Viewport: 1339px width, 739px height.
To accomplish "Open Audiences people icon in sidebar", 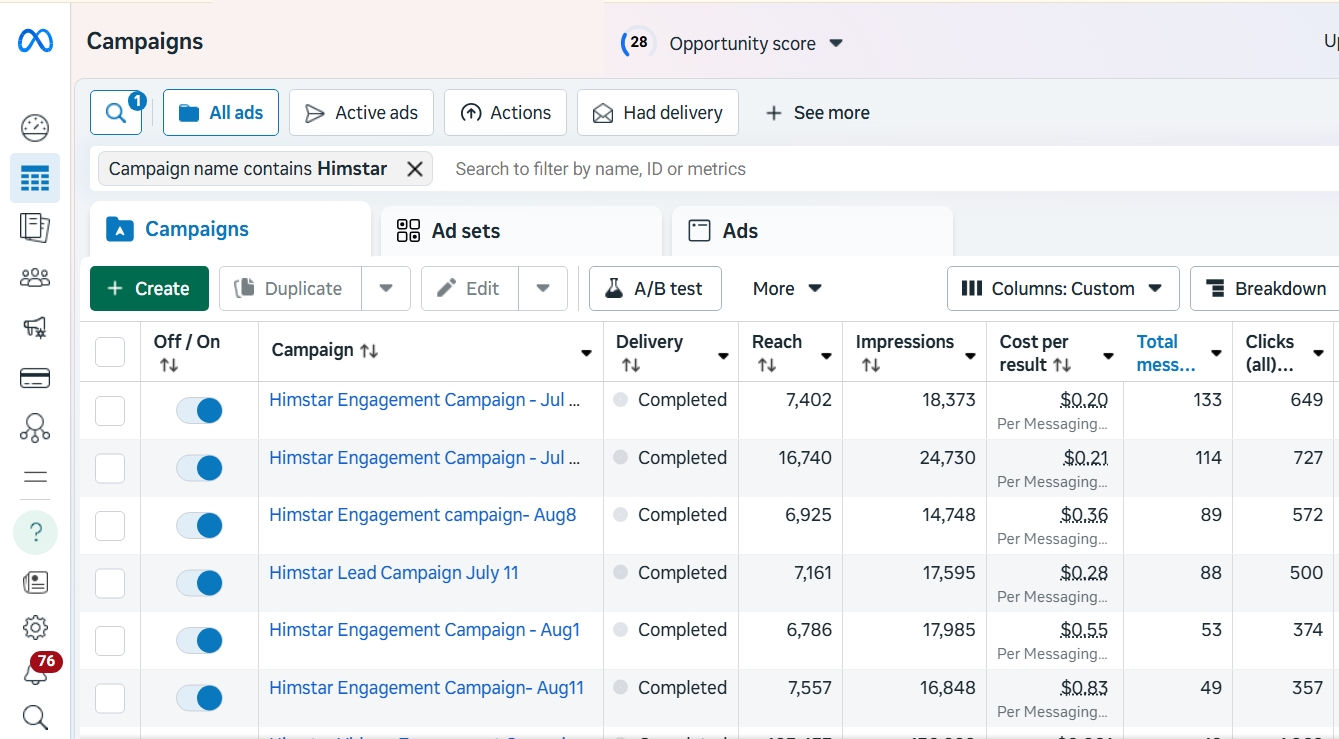I will click(35, 278).
